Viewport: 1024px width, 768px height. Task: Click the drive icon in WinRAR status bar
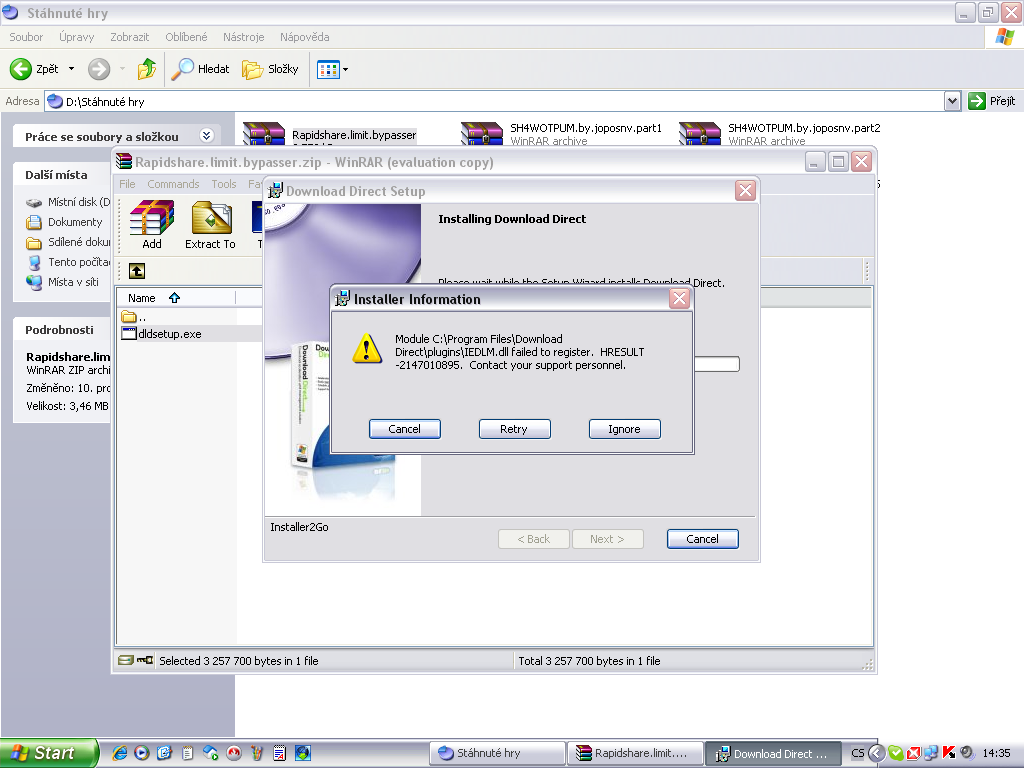[125, 660]
